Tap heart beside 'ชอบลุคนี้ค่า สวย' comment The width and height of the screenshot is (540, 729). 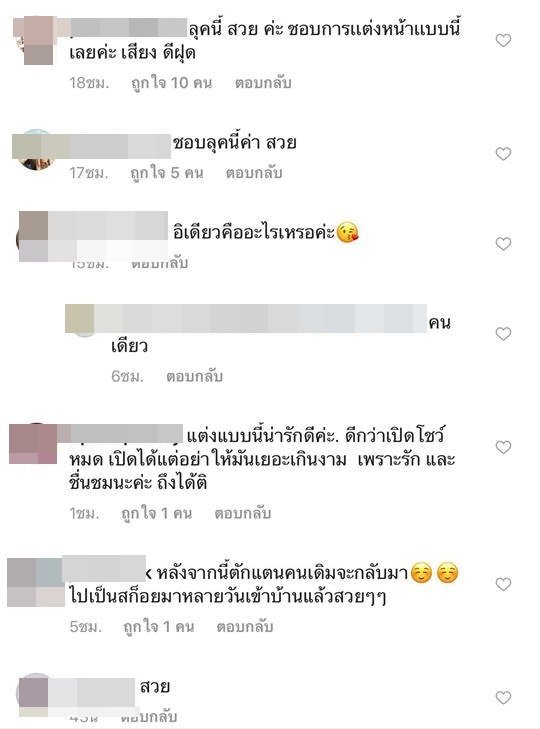pyautogui.click(x=503, y=154)
